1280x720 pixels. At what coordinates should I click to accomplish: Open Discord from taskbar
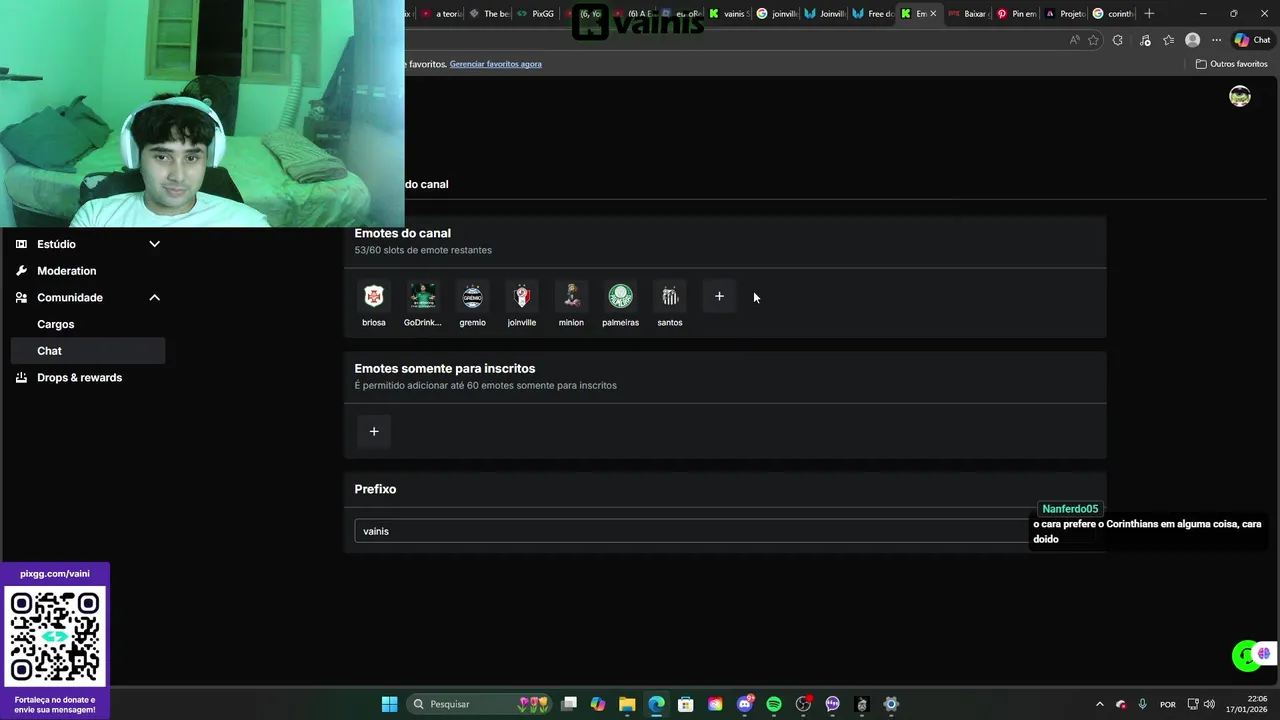pyautogui.click(x=745, y=704)
